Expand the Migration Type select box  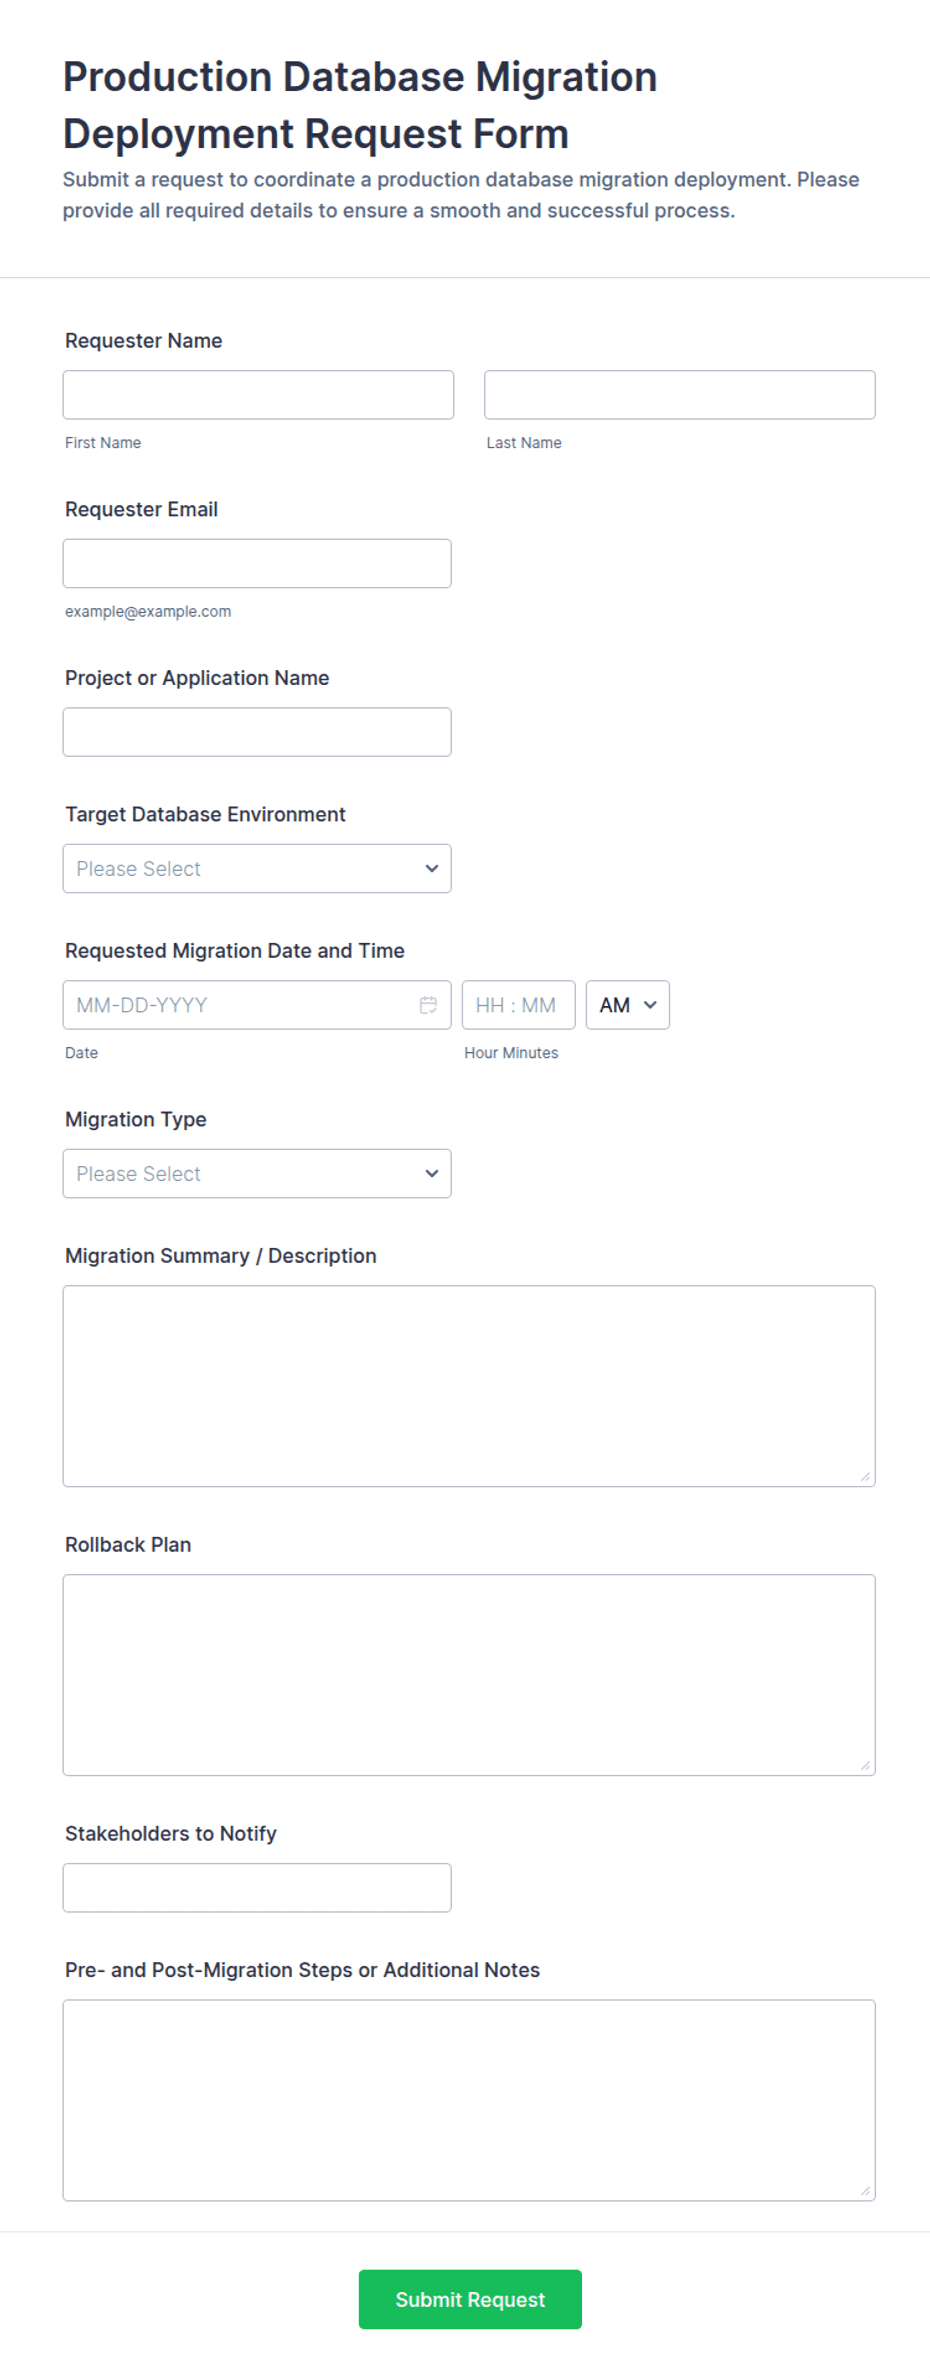(x=257, y=1173)
